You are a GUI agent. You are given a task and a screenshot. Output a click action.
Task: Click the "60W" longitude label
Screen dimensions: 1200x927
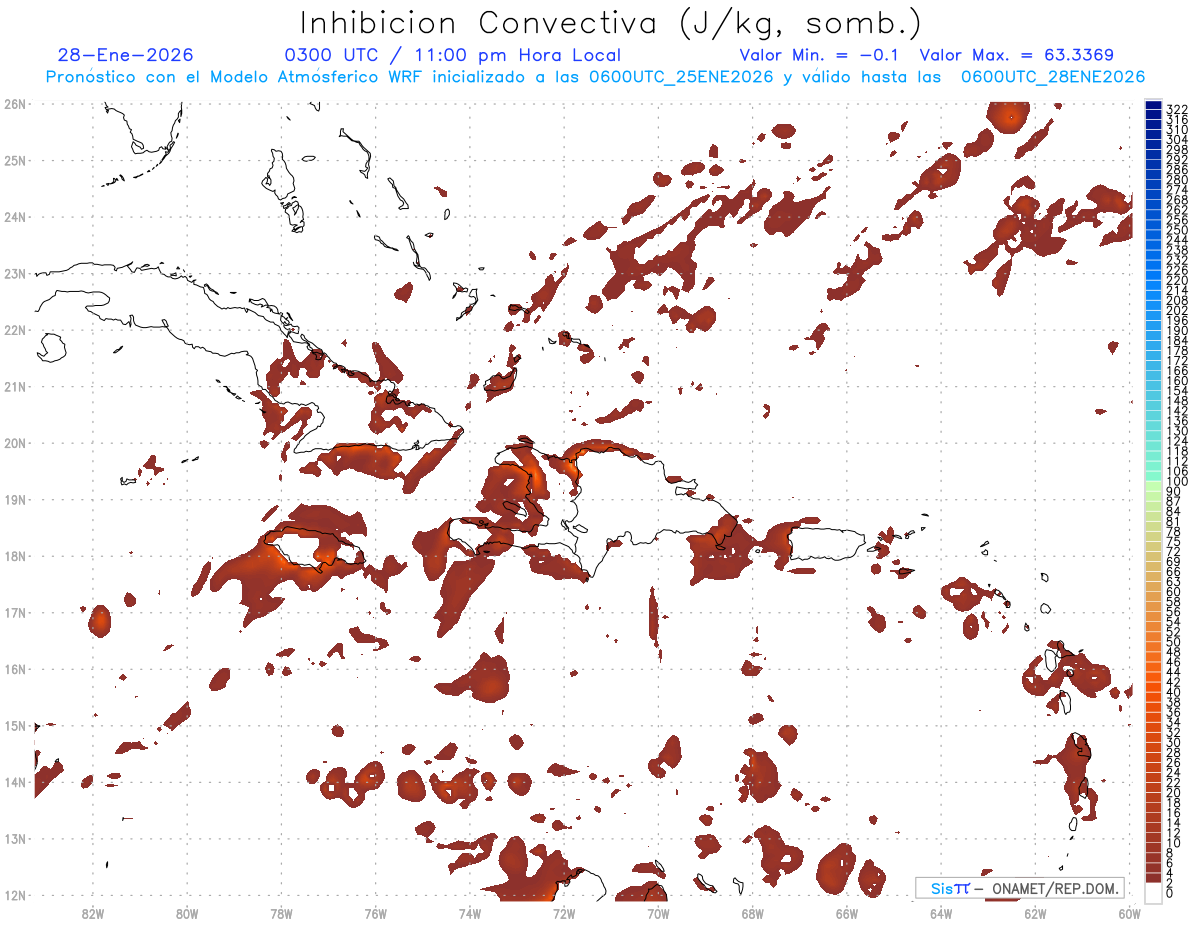click(x=1130, y=913)
